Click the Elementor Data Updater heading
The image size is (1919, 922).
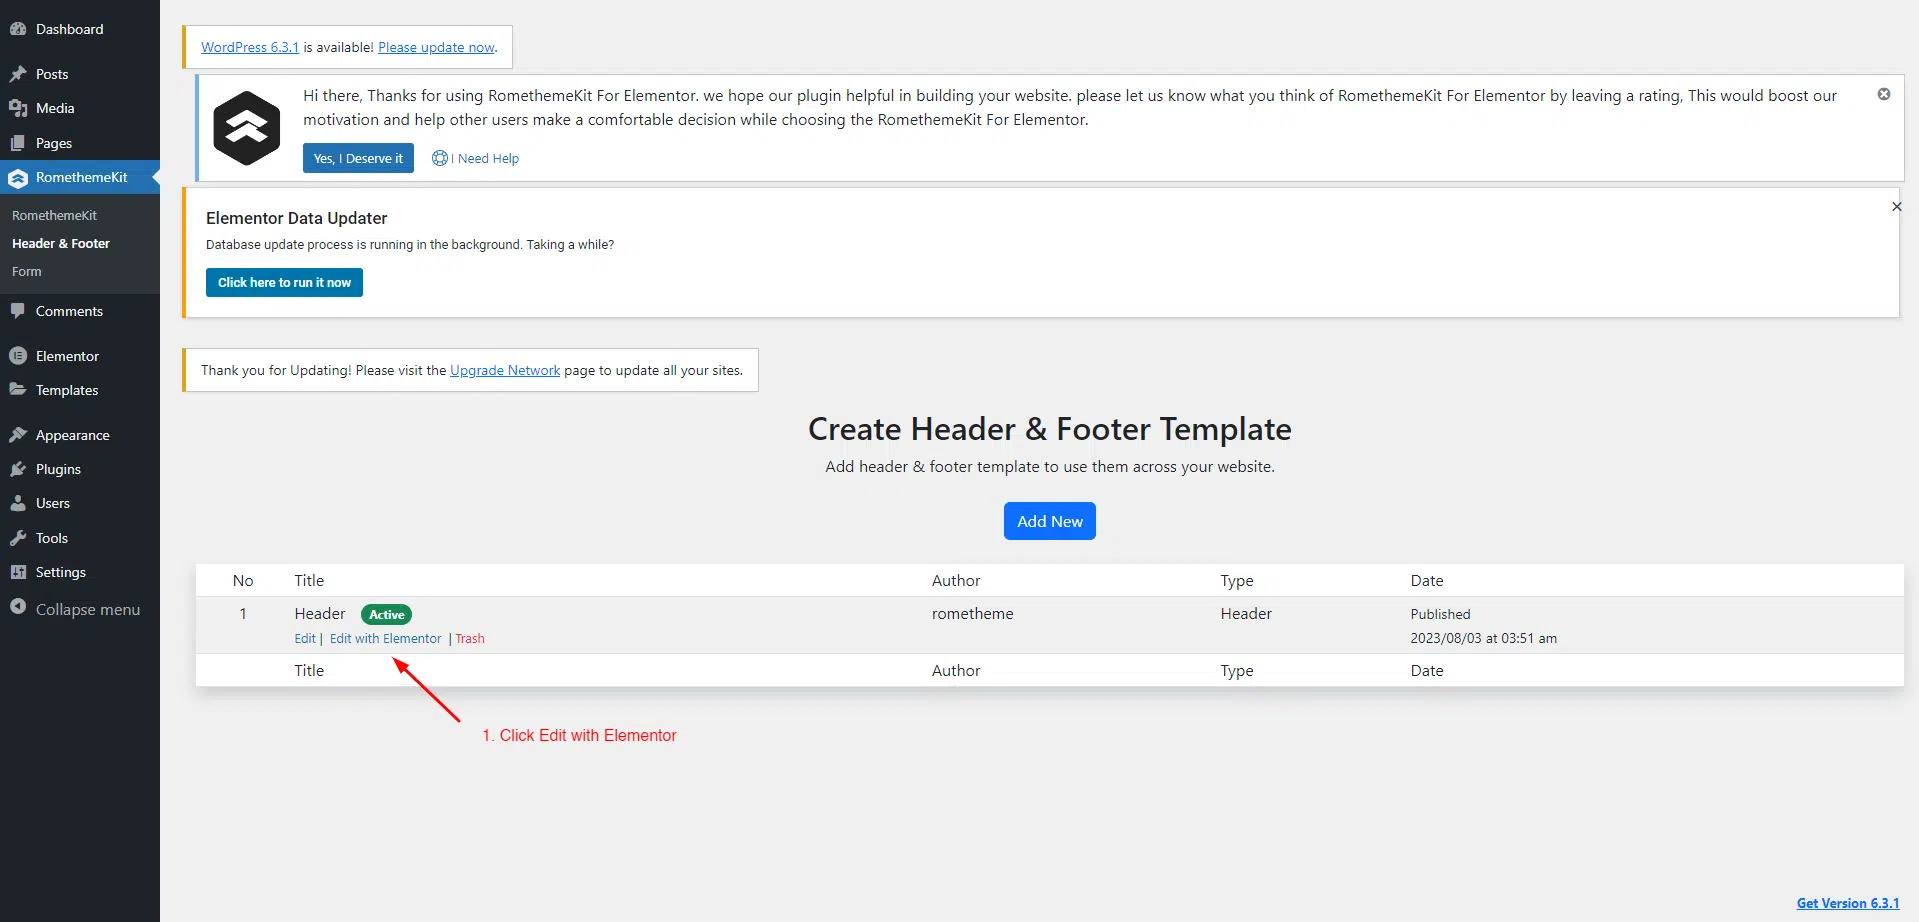pos(296,218)
